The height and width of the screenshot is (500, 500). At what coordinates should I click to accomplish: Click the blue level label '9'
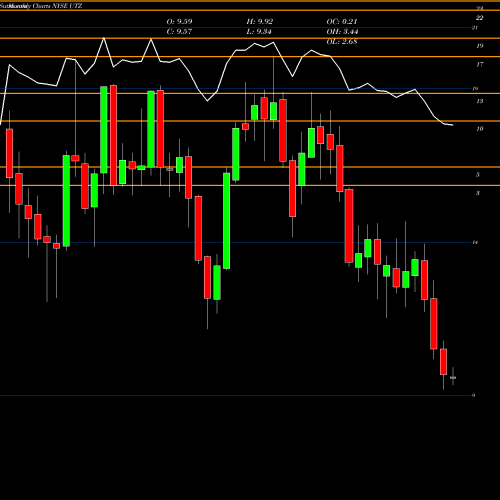473,395
